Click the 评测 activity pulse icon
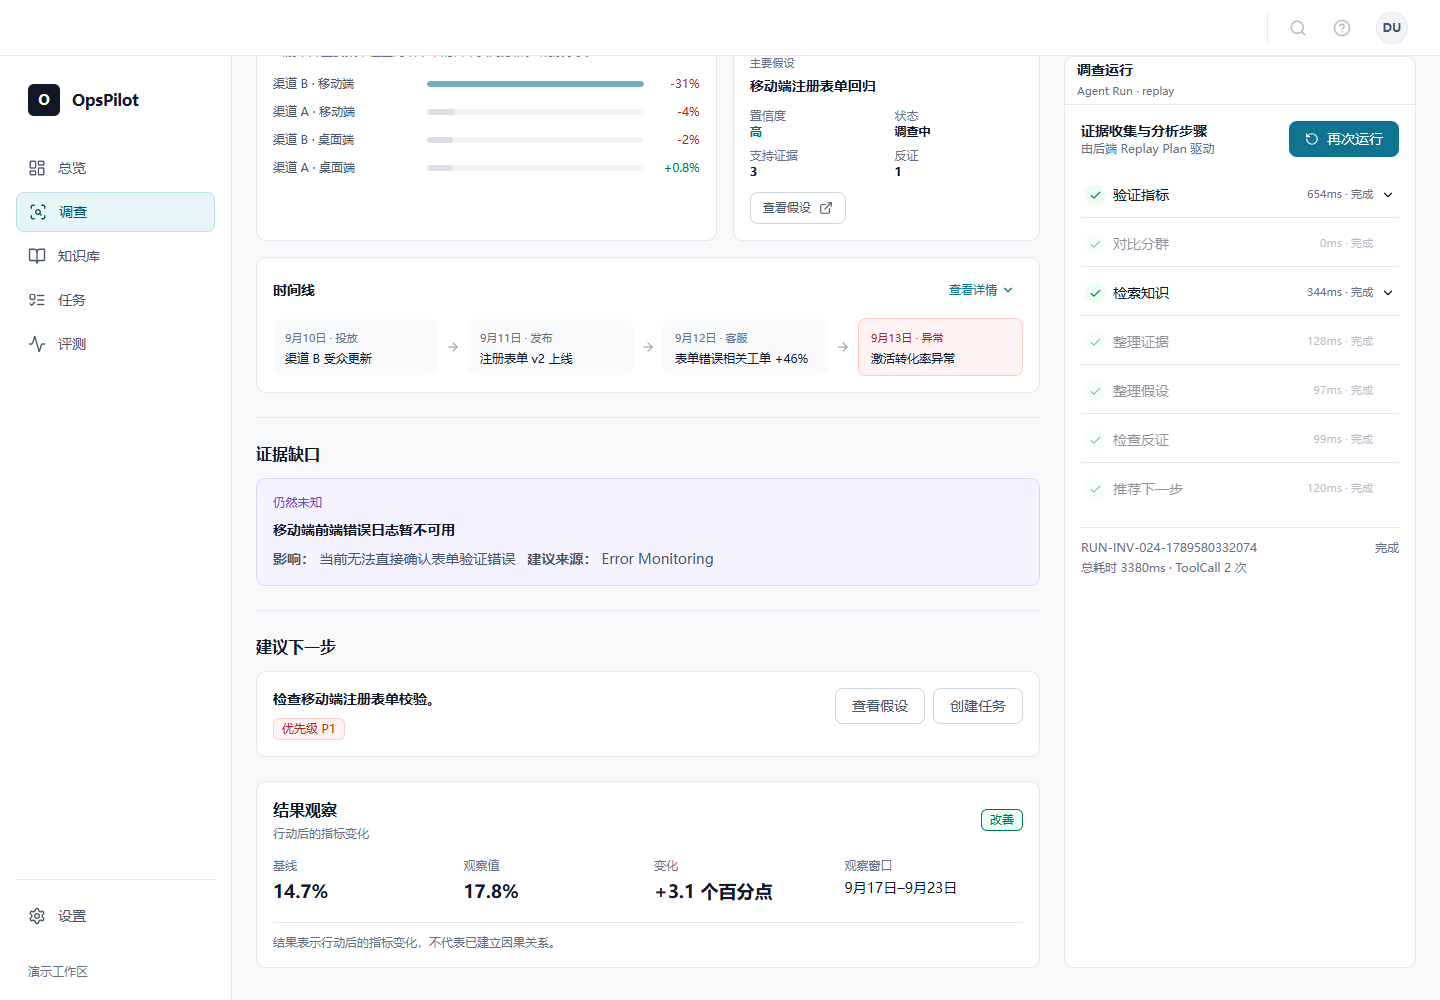This screenshot has height=1000, width=1440. (37, 344)
